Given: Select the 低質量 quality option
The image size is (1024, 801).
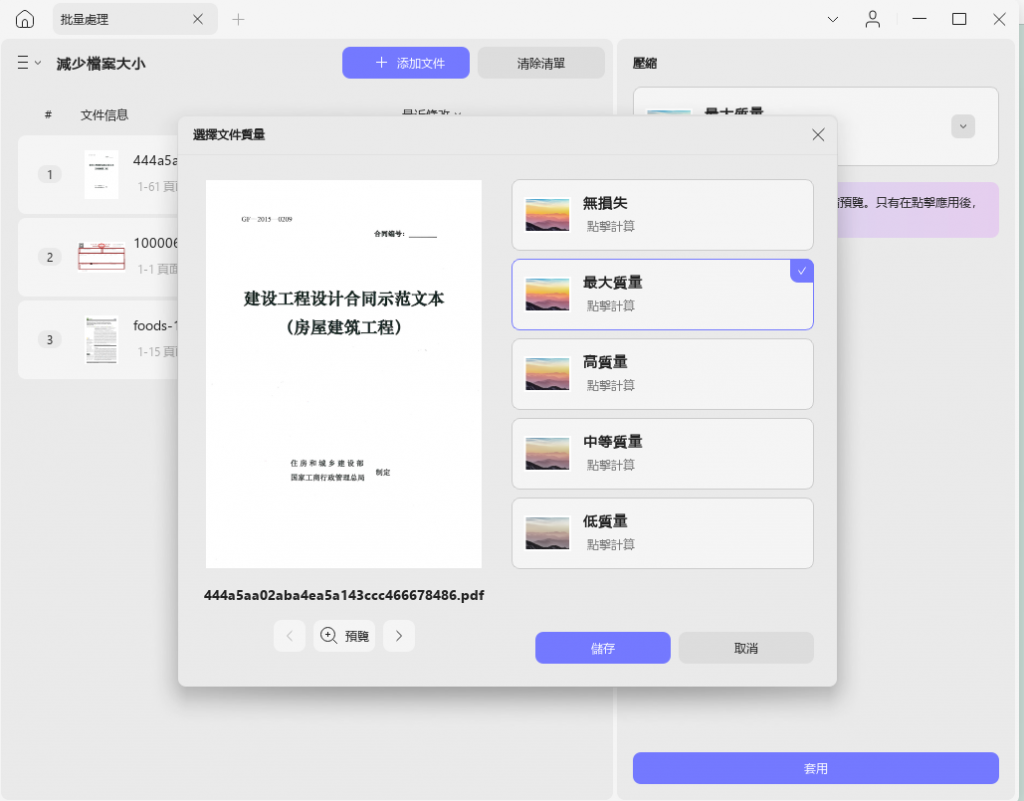Looking at the screenshot, I should pyautogui.click(x=662, y=533).
